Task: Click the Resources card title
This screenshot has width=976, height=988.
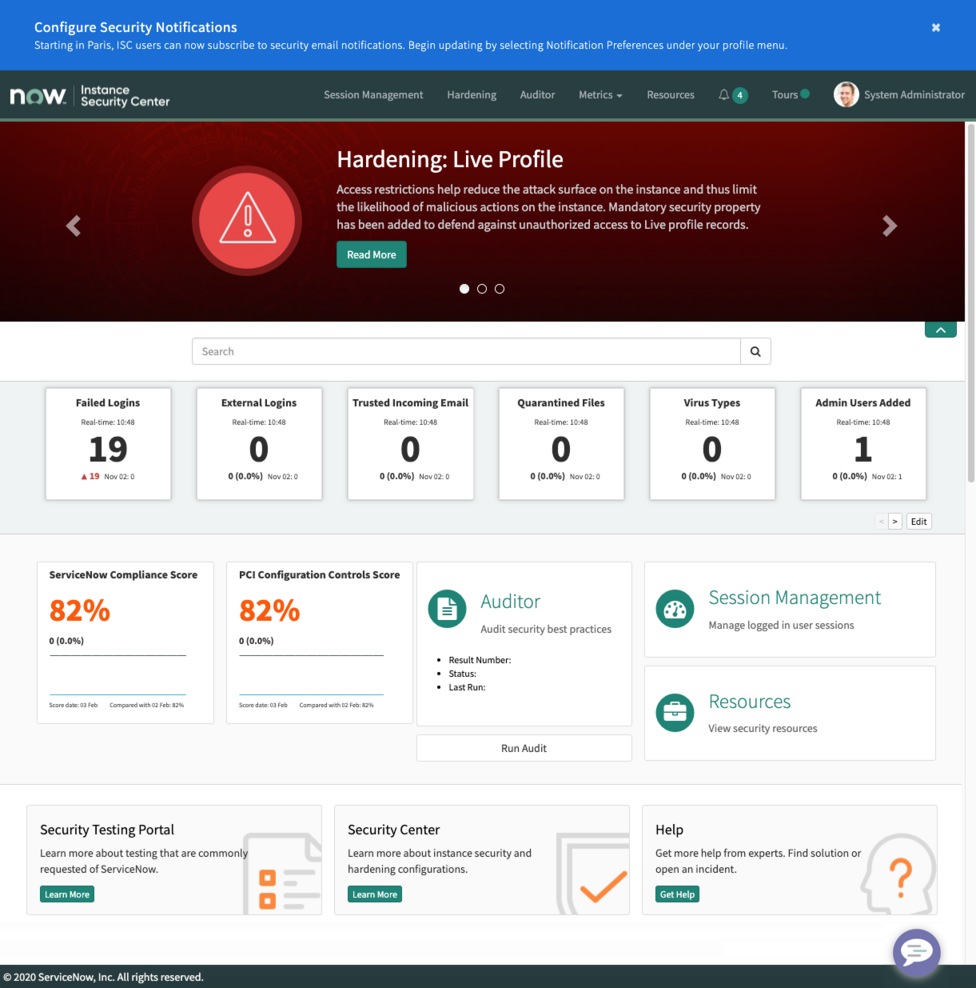Action: tap(749, 701)
